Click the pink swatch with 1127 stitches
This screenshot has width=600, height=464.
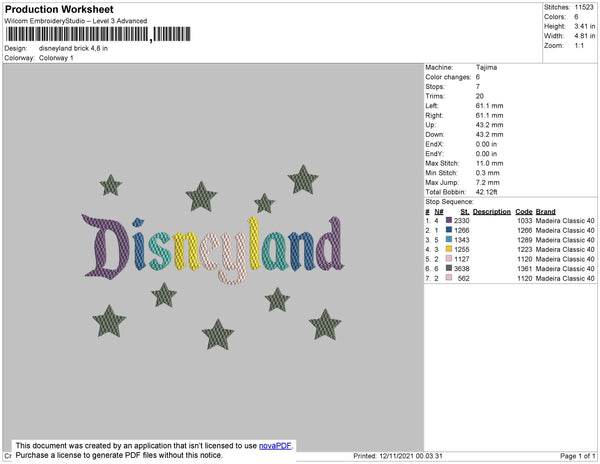coord(449,259)
